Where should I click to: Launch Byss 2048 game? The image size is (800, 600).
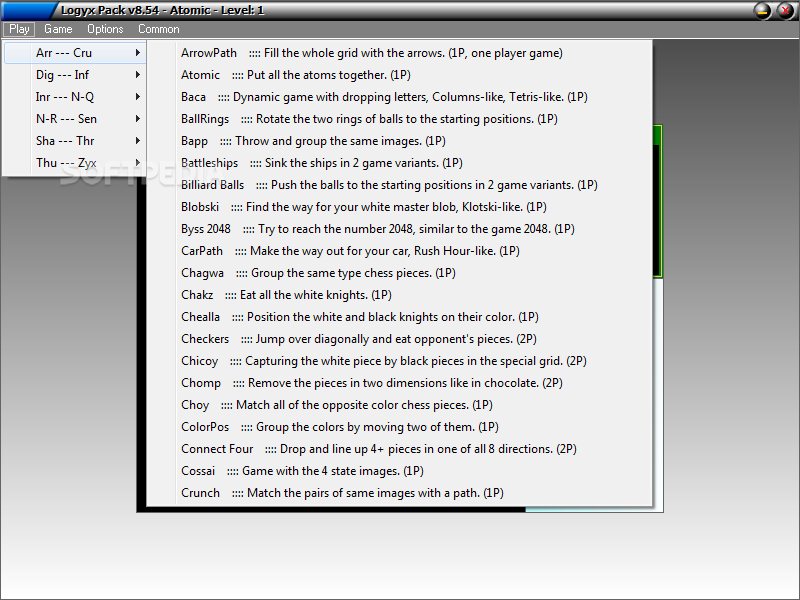[399, 229]
